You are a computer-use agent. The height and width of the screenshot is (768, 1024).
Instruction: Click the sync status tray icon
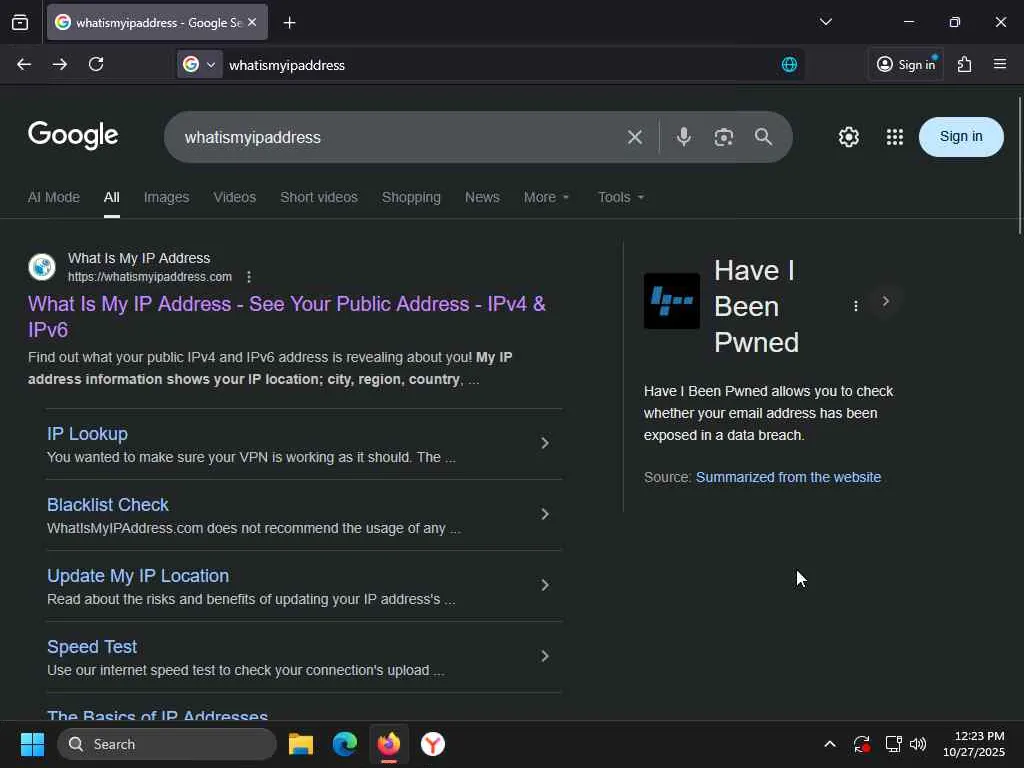pos(861,744)
